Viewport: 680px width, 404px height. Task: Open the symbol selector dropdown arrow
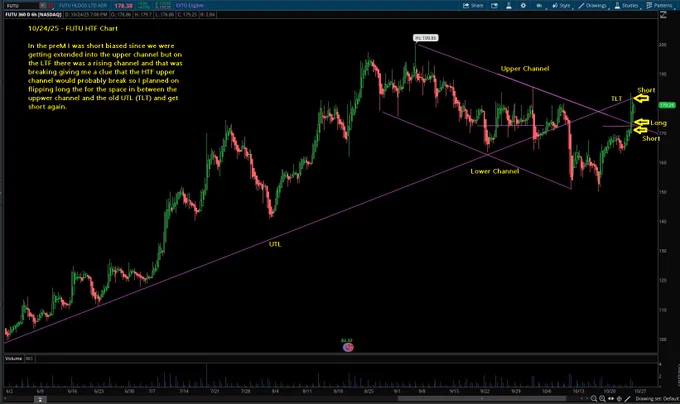coord(42,6)
